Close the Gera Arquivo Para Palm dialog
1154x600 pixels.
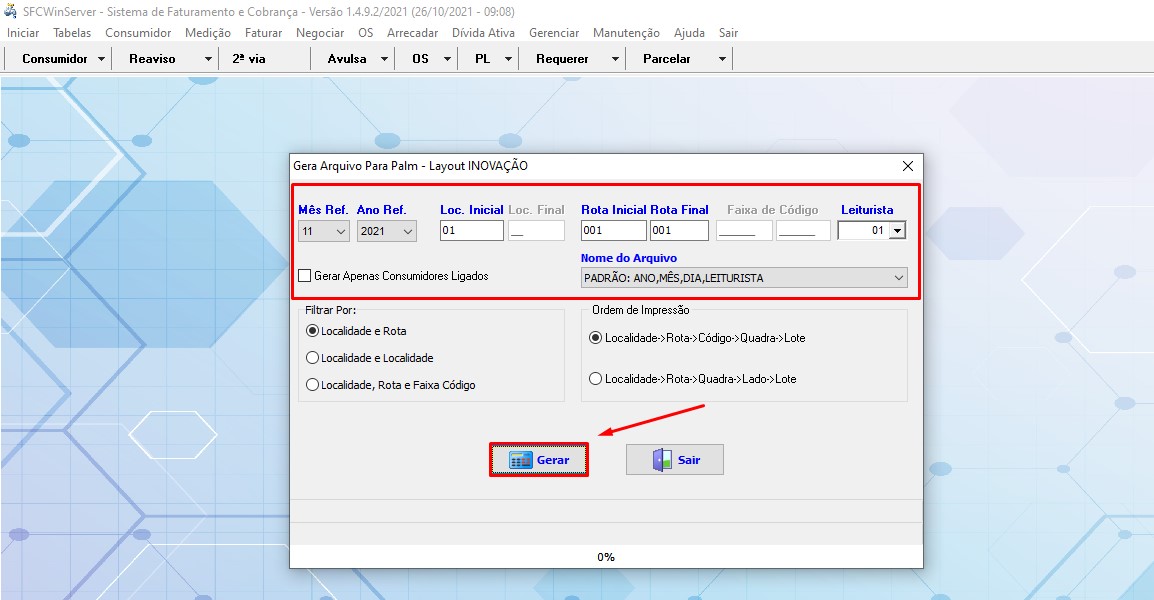click(x=908, y=166)
